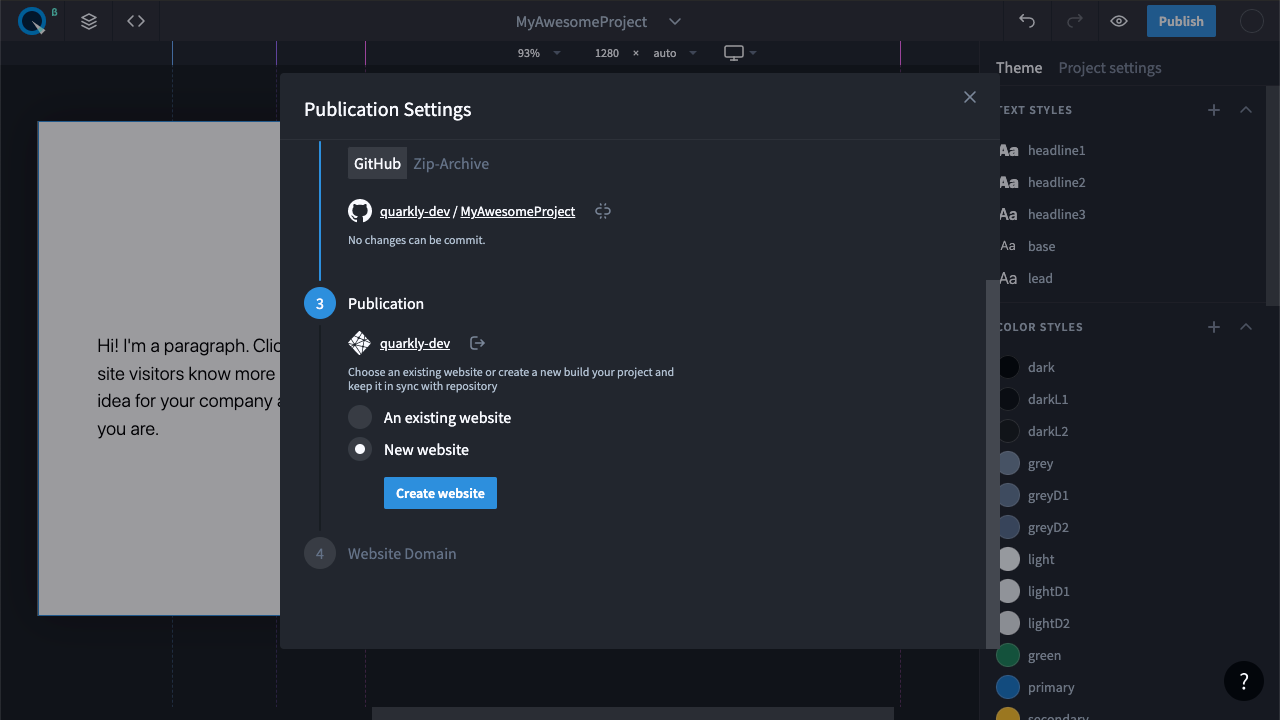Click the undo arrow icon
Screen dimensions: 1280x720
[1027, 21]
